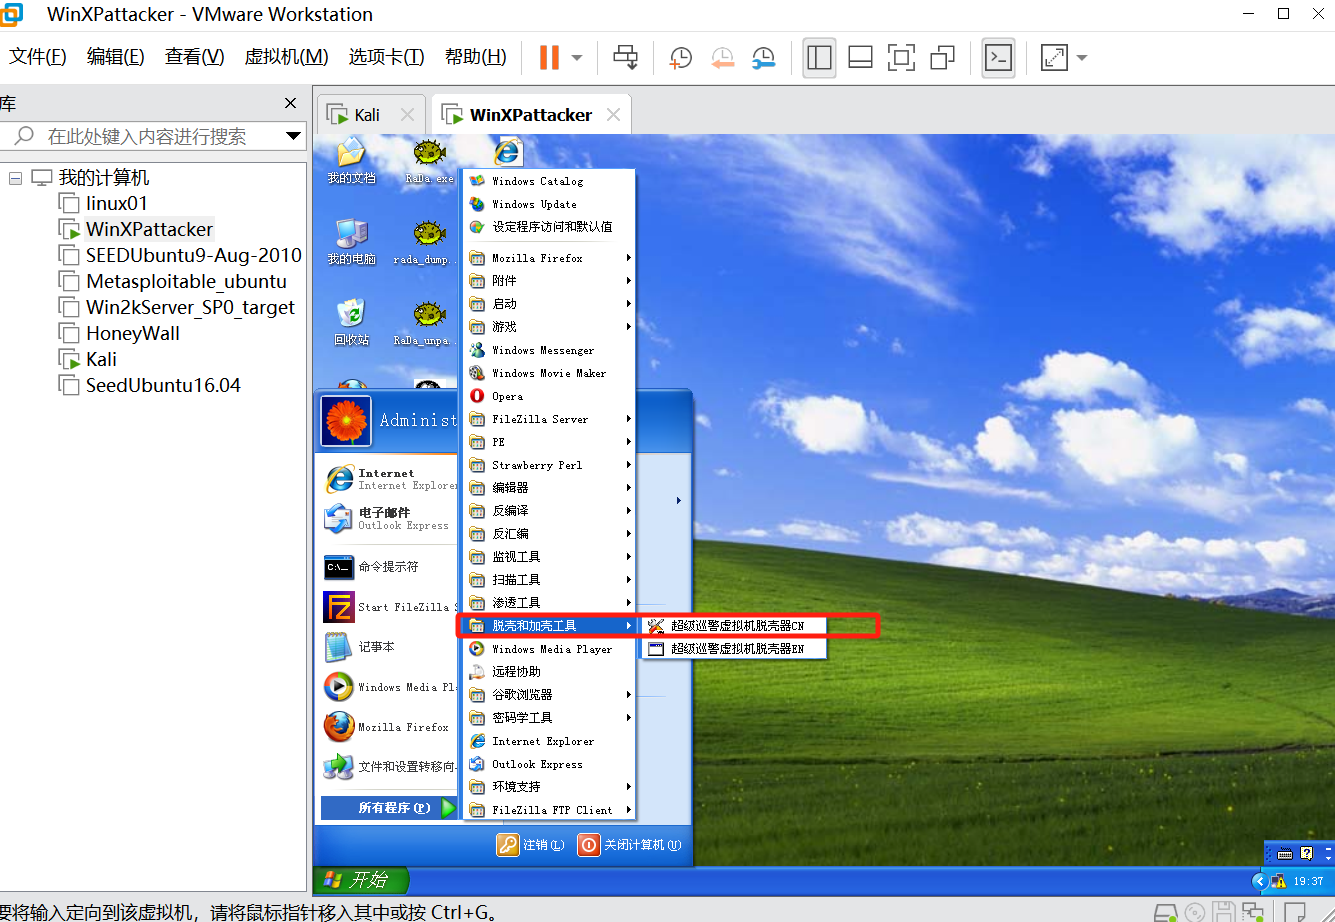Launch Opera from programs menu

(547, 396)
